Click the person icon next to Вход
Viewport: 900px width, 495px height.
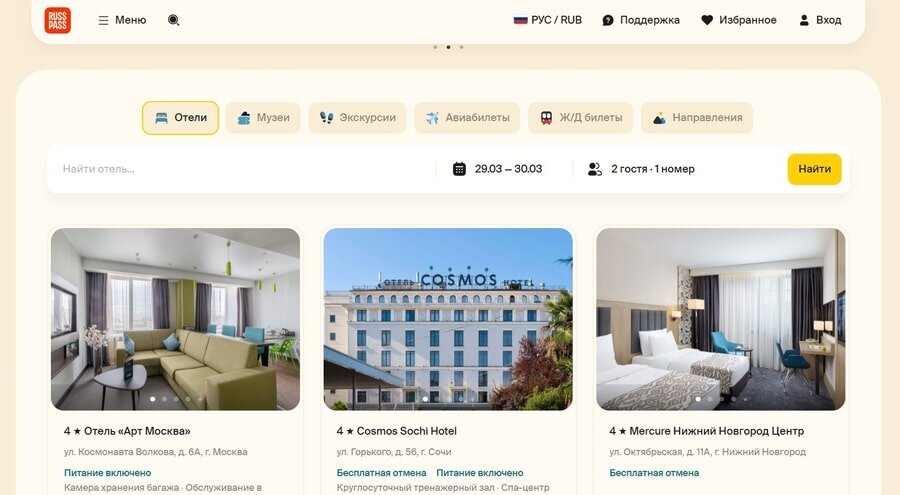[804, 20]
